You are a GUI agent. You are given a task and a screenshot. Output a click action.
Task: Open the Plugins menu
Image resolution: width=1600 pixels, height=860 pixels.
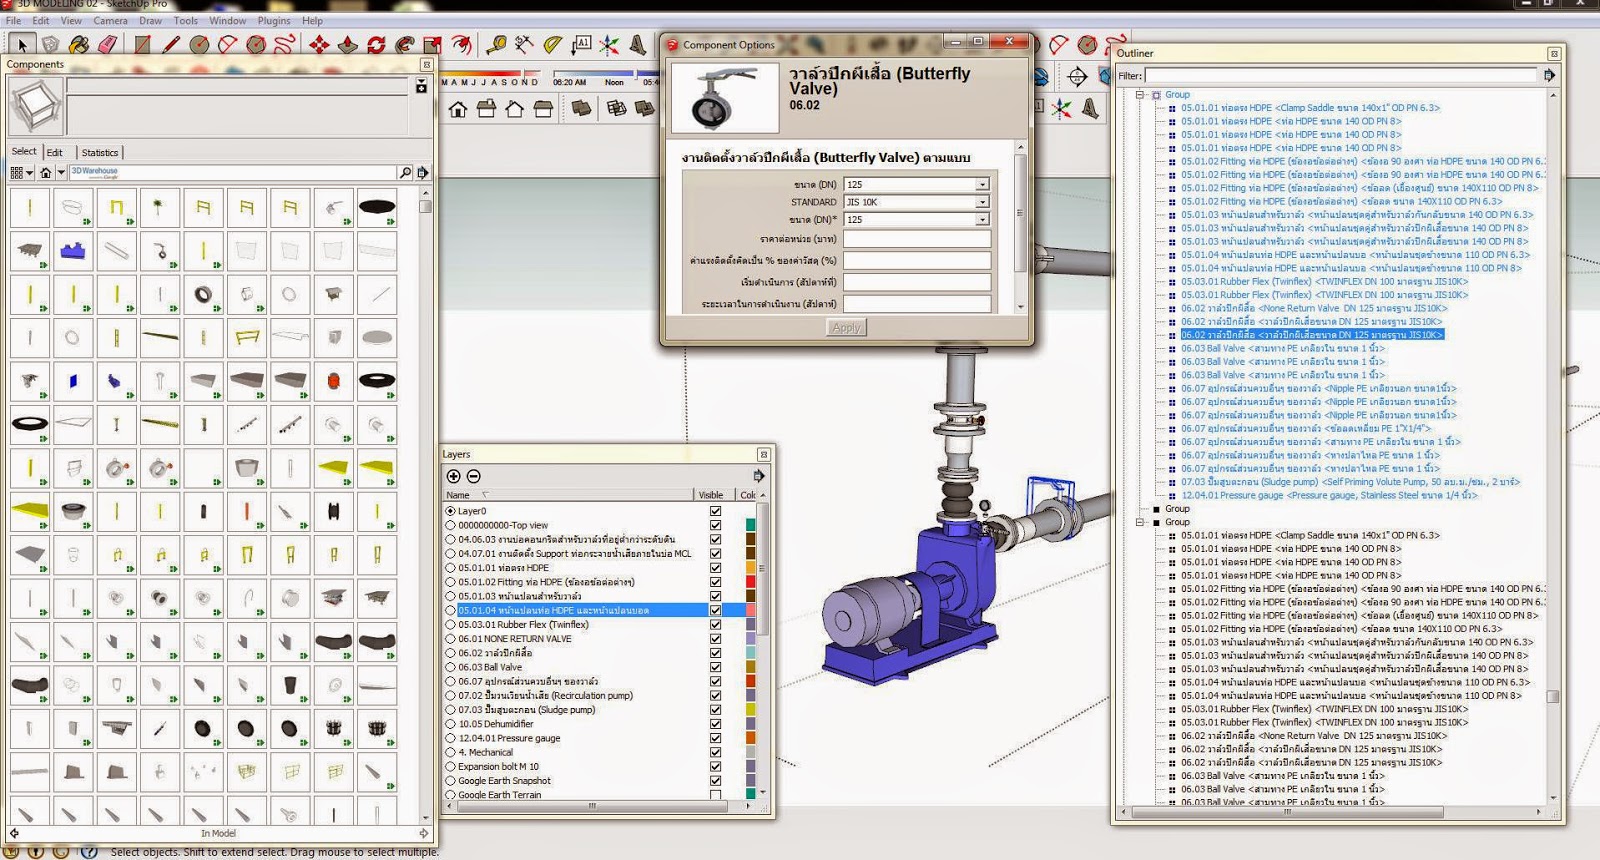click(273, 20)
